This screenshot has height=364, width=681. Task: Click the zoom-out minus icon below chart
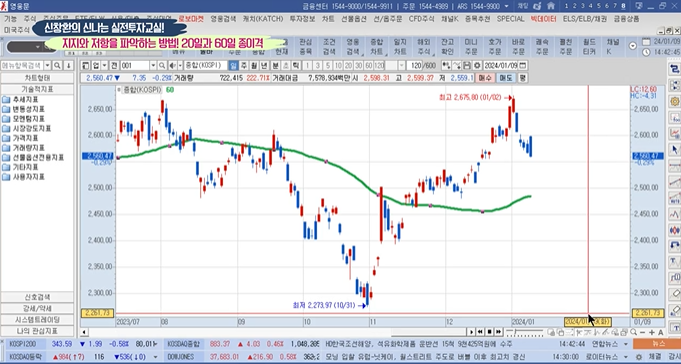click(643, 332)
